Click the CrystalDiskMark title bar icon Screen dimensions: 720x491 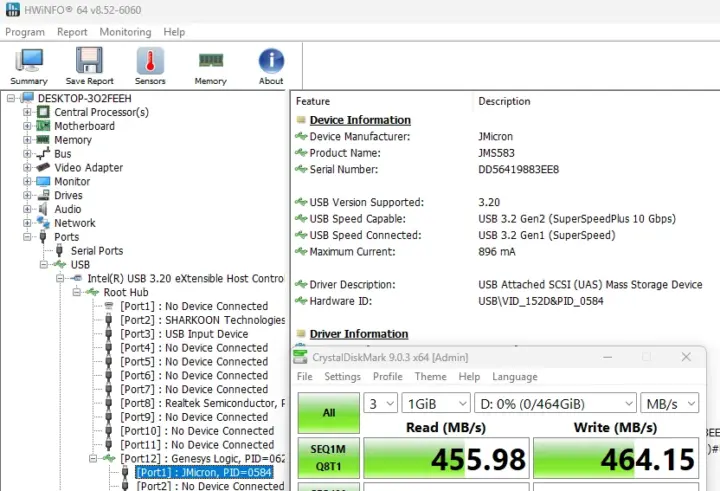(300, 357)
